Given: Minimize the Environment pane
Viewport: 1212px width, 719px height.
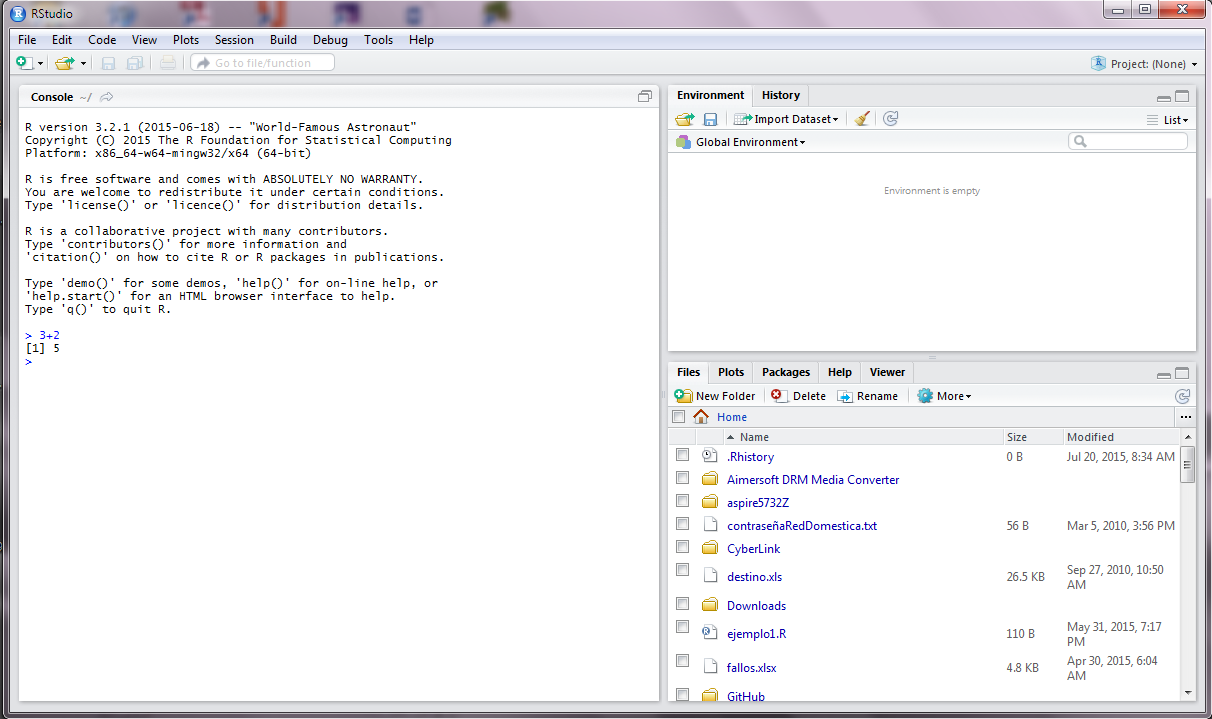Looking at the screenshot, I should click(x=1164, y=97).
